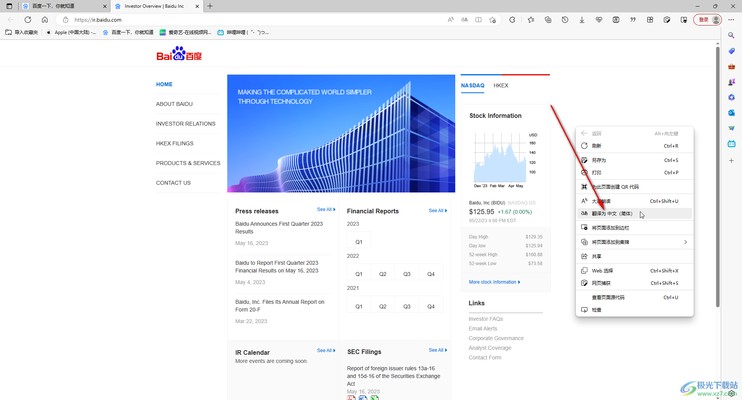Click See All next to SEC Filings
This screenshot has height=400, width=742.
click(438, 350)
